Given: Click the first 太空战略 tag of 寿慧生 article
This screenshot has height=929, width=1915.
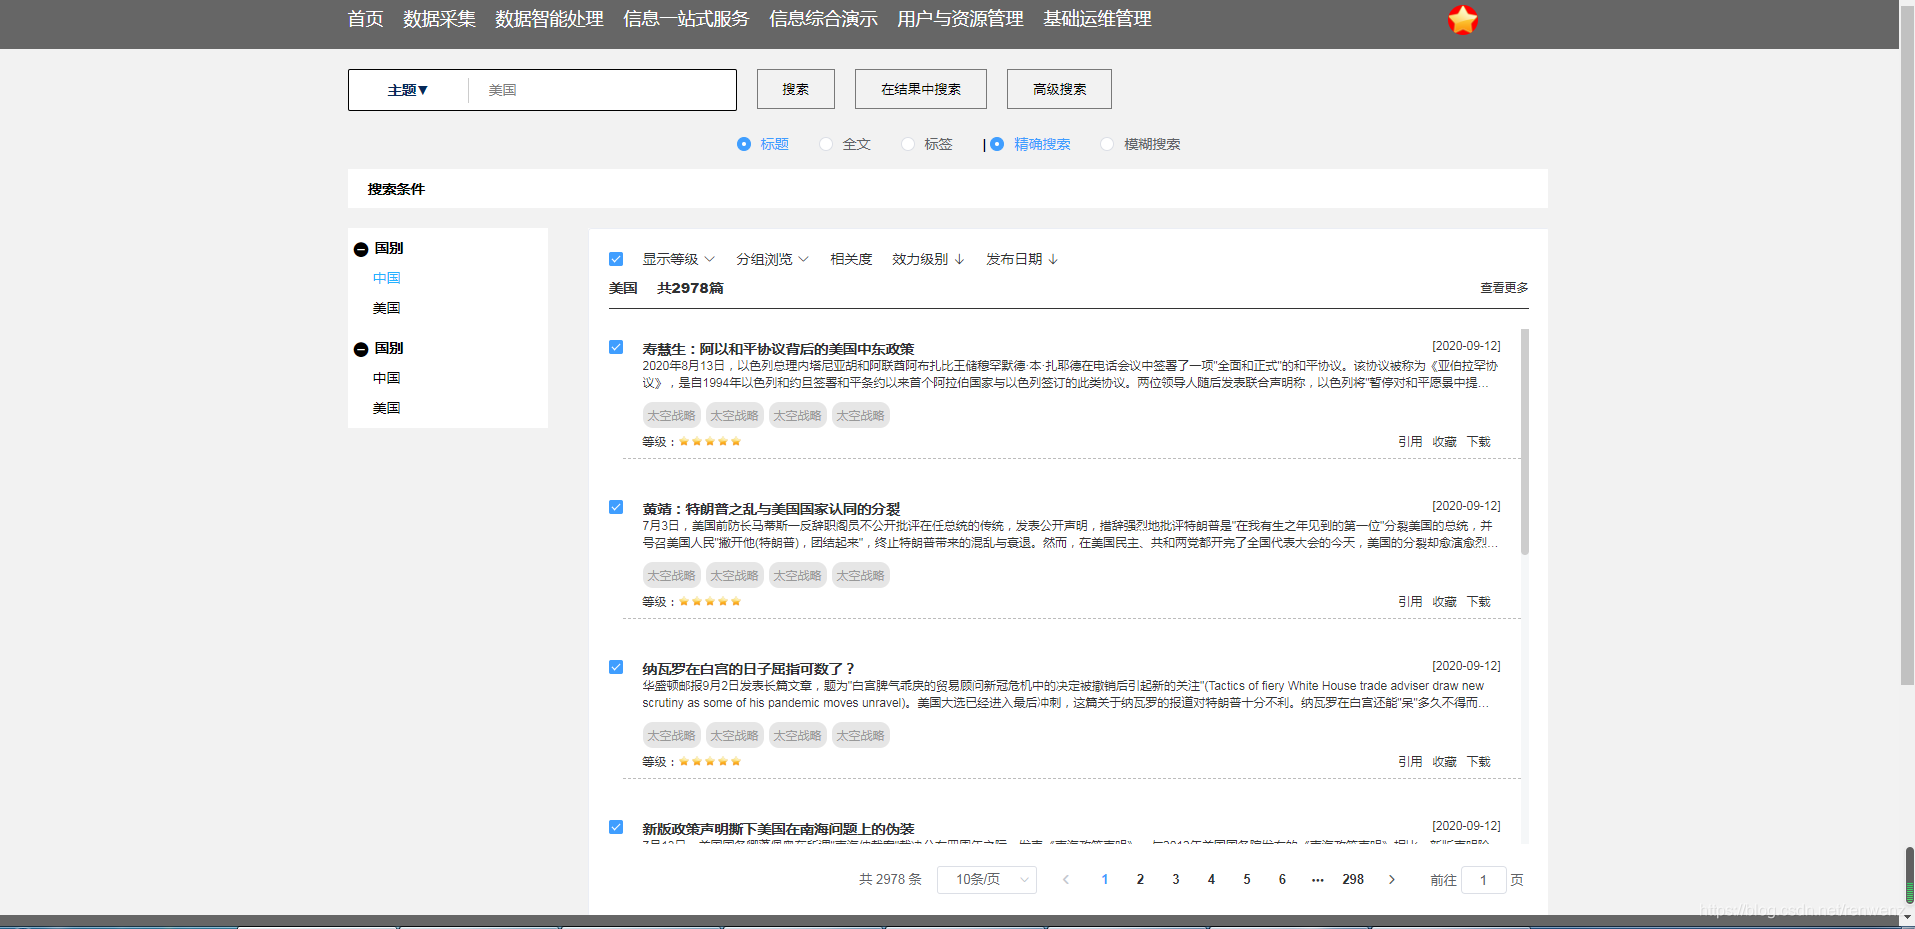Looking at the screenshot, I should [671, 415].
